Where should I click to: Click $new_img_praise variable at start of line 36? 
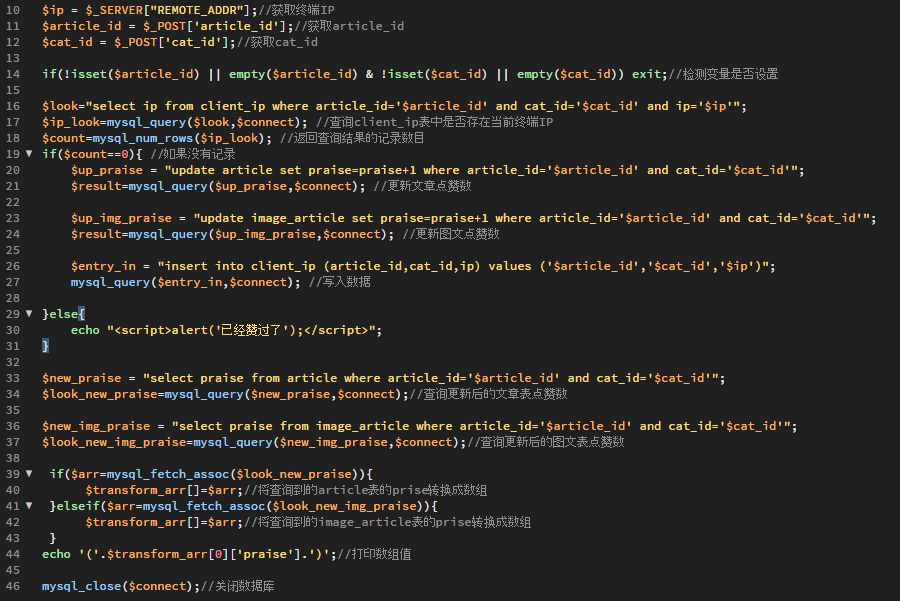pyautogui.click(x=96, y=426)
